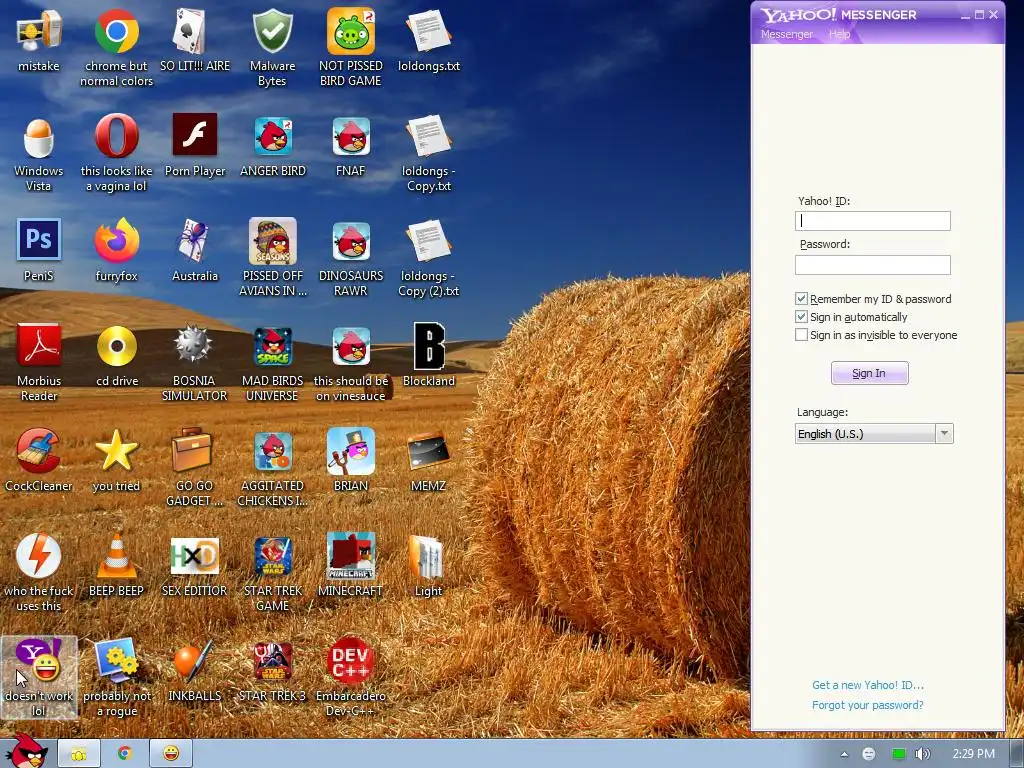
Task: Minimize the Yahoo Messenger window
Action: tap(965, 15)
